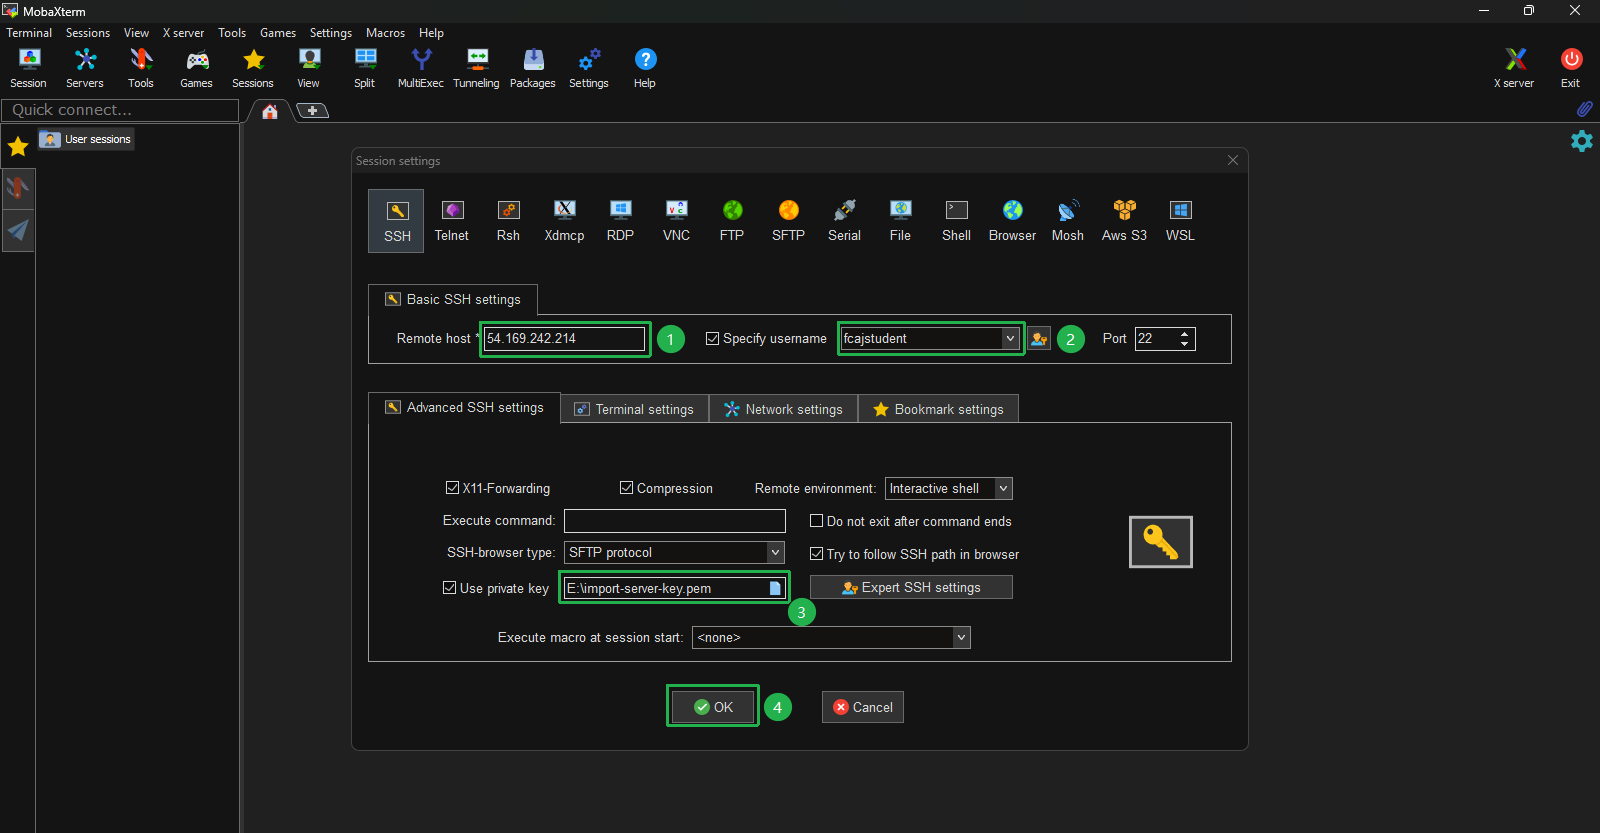Close the Session settings dialog
Viewport: 1600px width, 833px height.
click(1233, 160)
